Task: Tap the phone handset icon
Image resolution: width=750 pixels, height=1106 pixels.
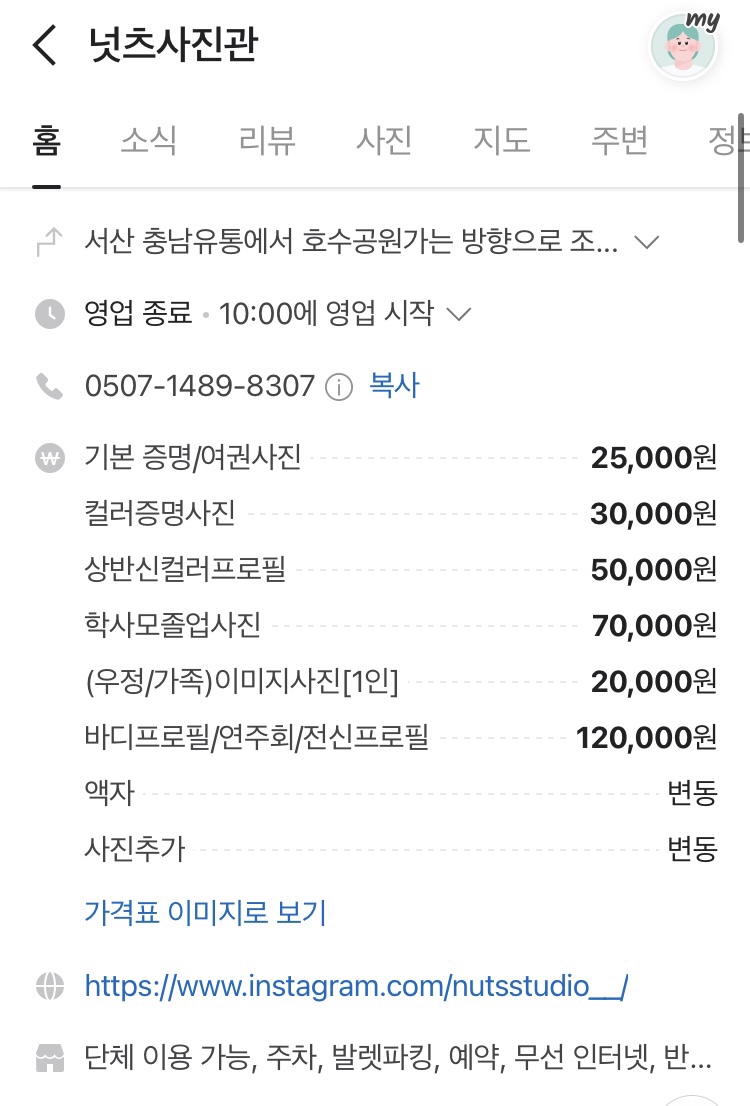Action: coord(49,386)
